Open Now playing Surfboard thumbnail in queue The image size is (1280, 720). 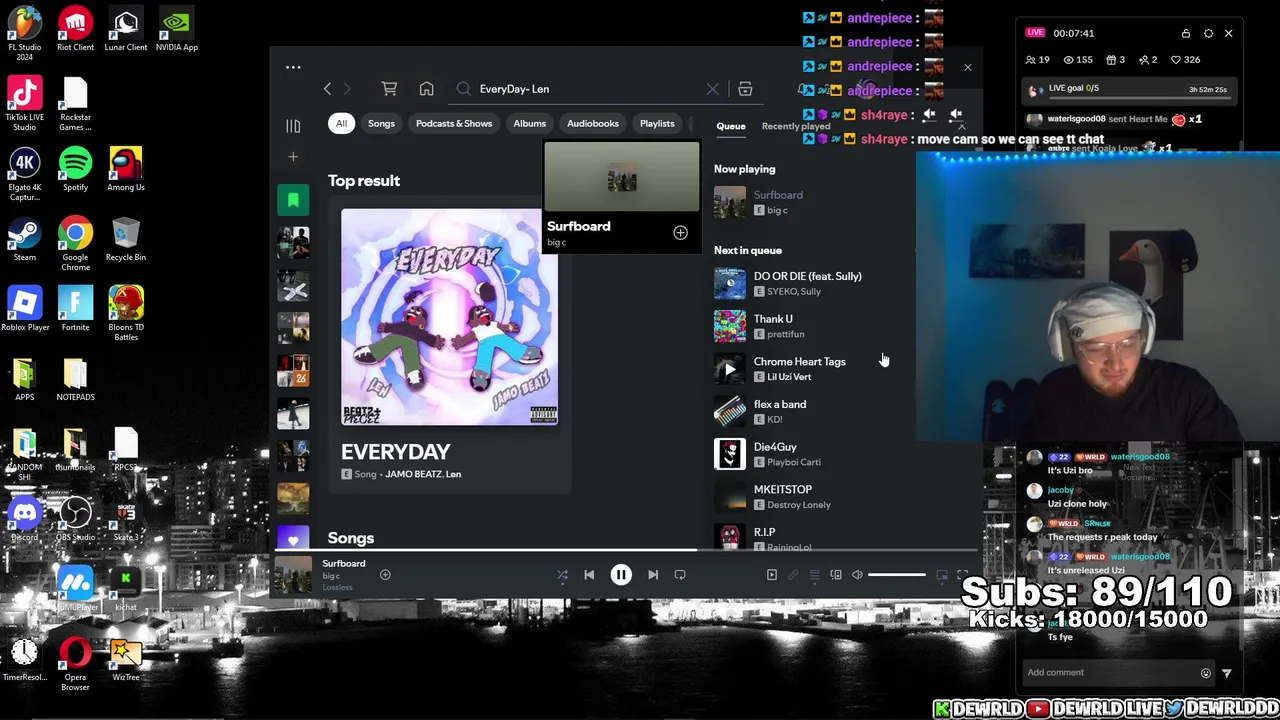click(x=730, y=202)
